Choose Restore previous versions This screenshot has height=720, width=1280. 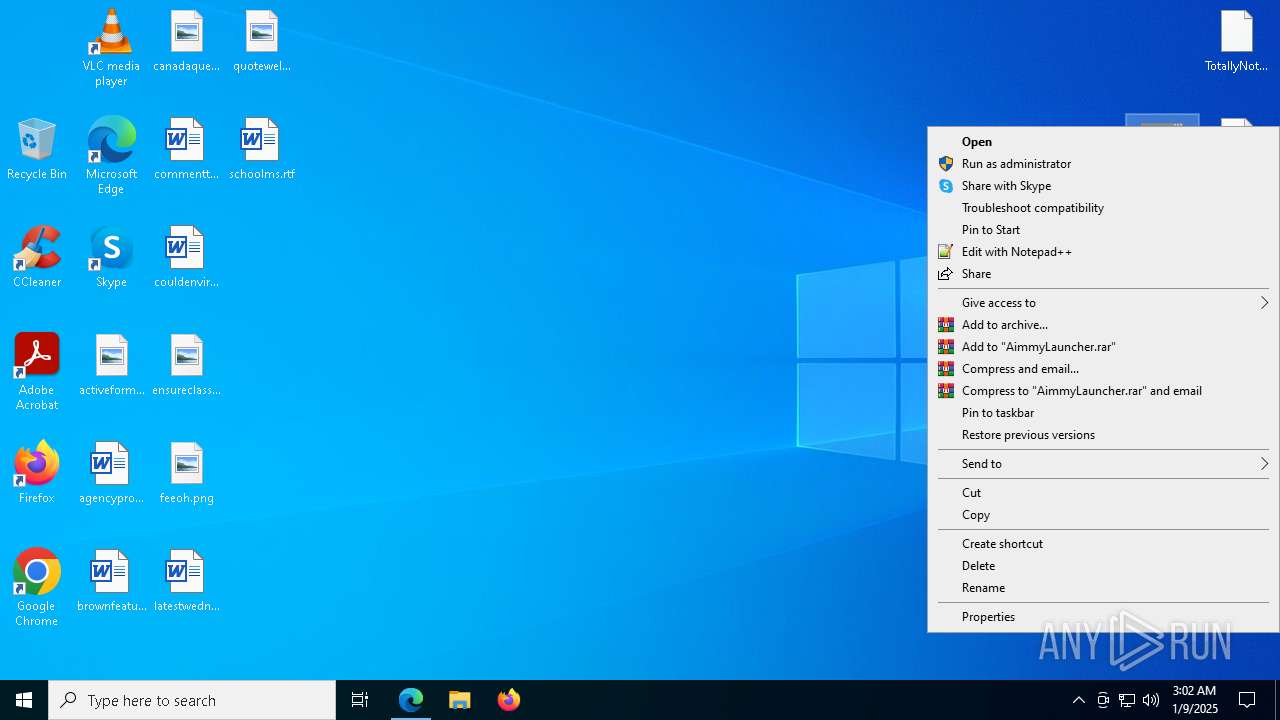(1103, 435)
